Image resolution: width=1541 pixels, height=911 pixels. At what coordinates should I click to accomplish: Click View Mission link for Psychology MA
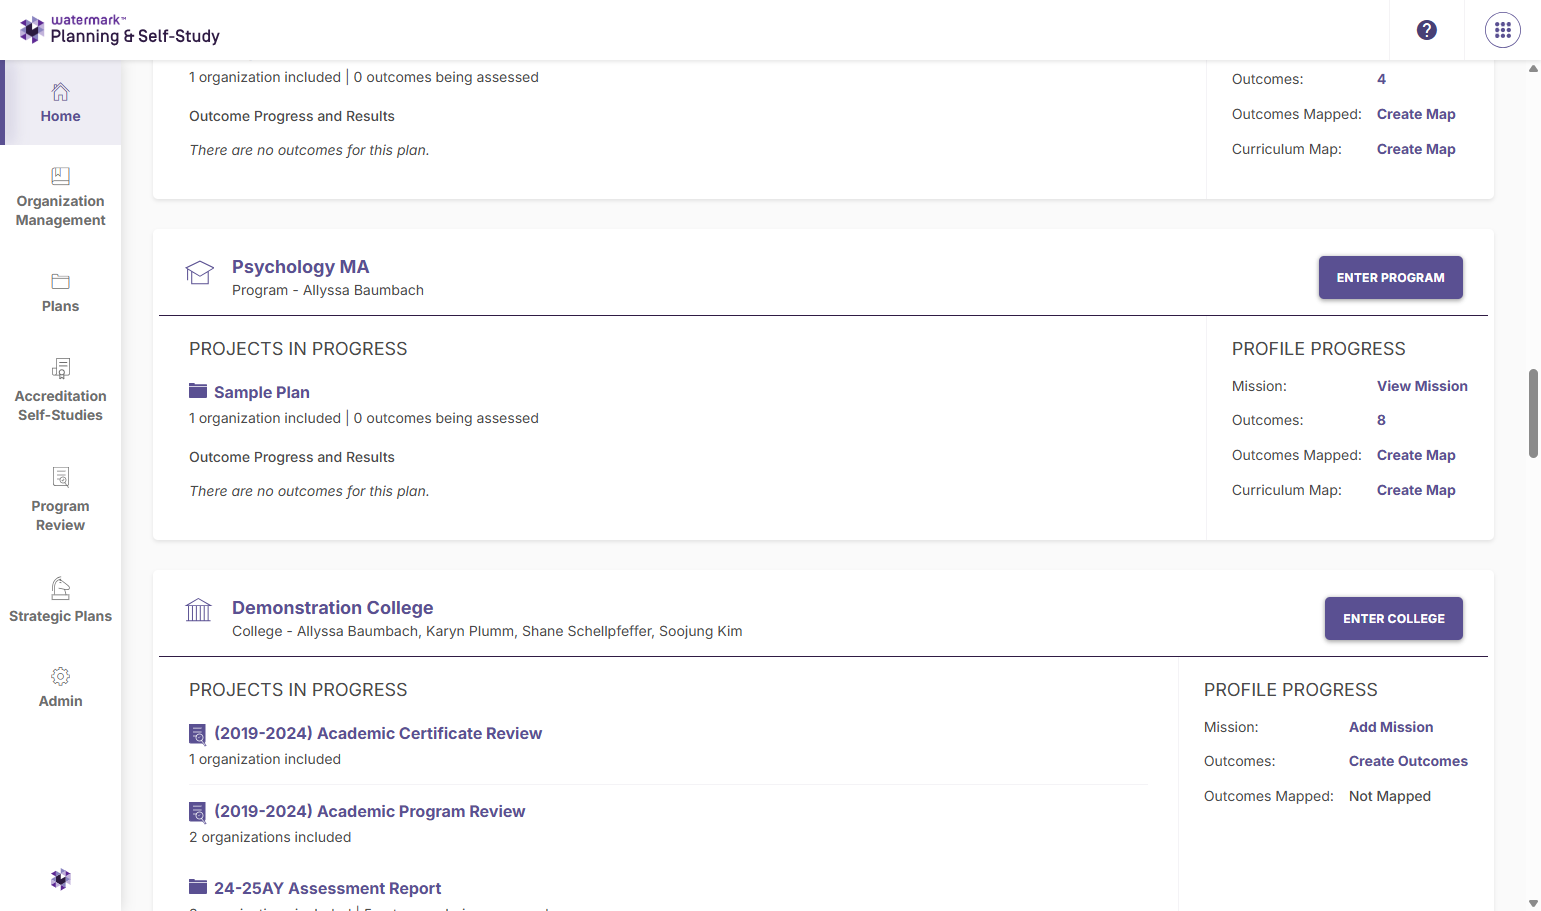tap(1422, 386)
